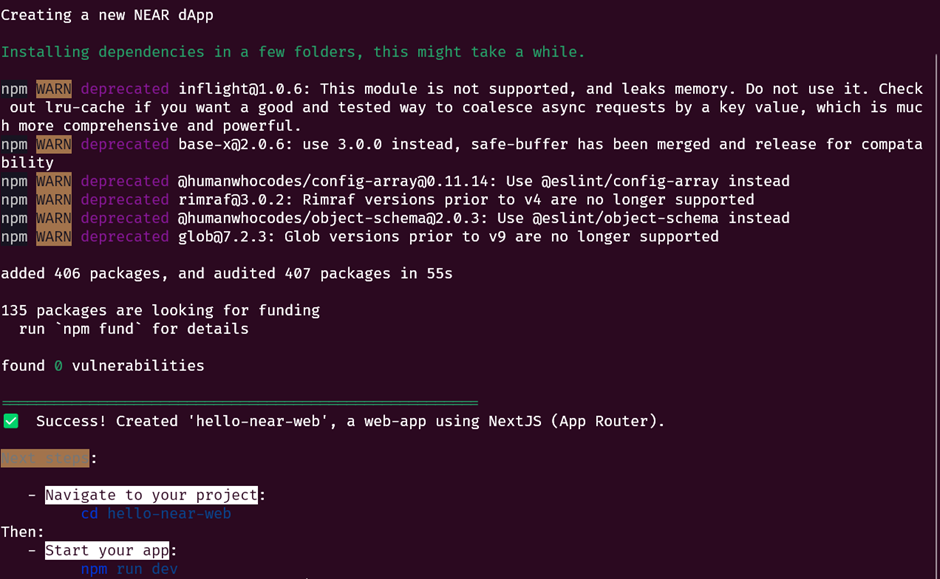Click the green 0 in vulnerabilities line
The width and height of the screenshot is (940, 579).
coord(58,365)
